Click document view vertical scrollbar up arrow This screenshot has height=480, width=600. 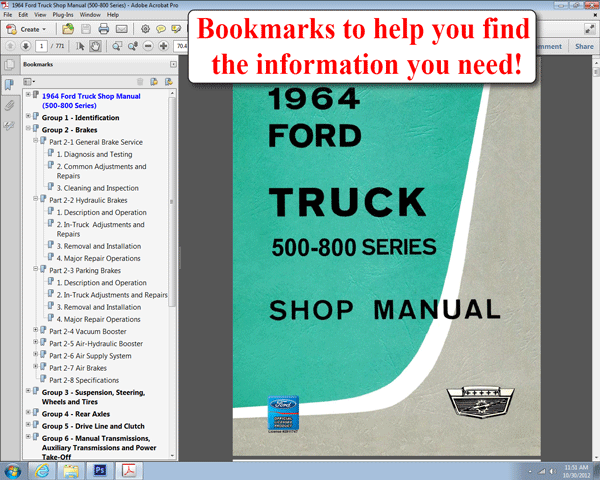(596, 62)
